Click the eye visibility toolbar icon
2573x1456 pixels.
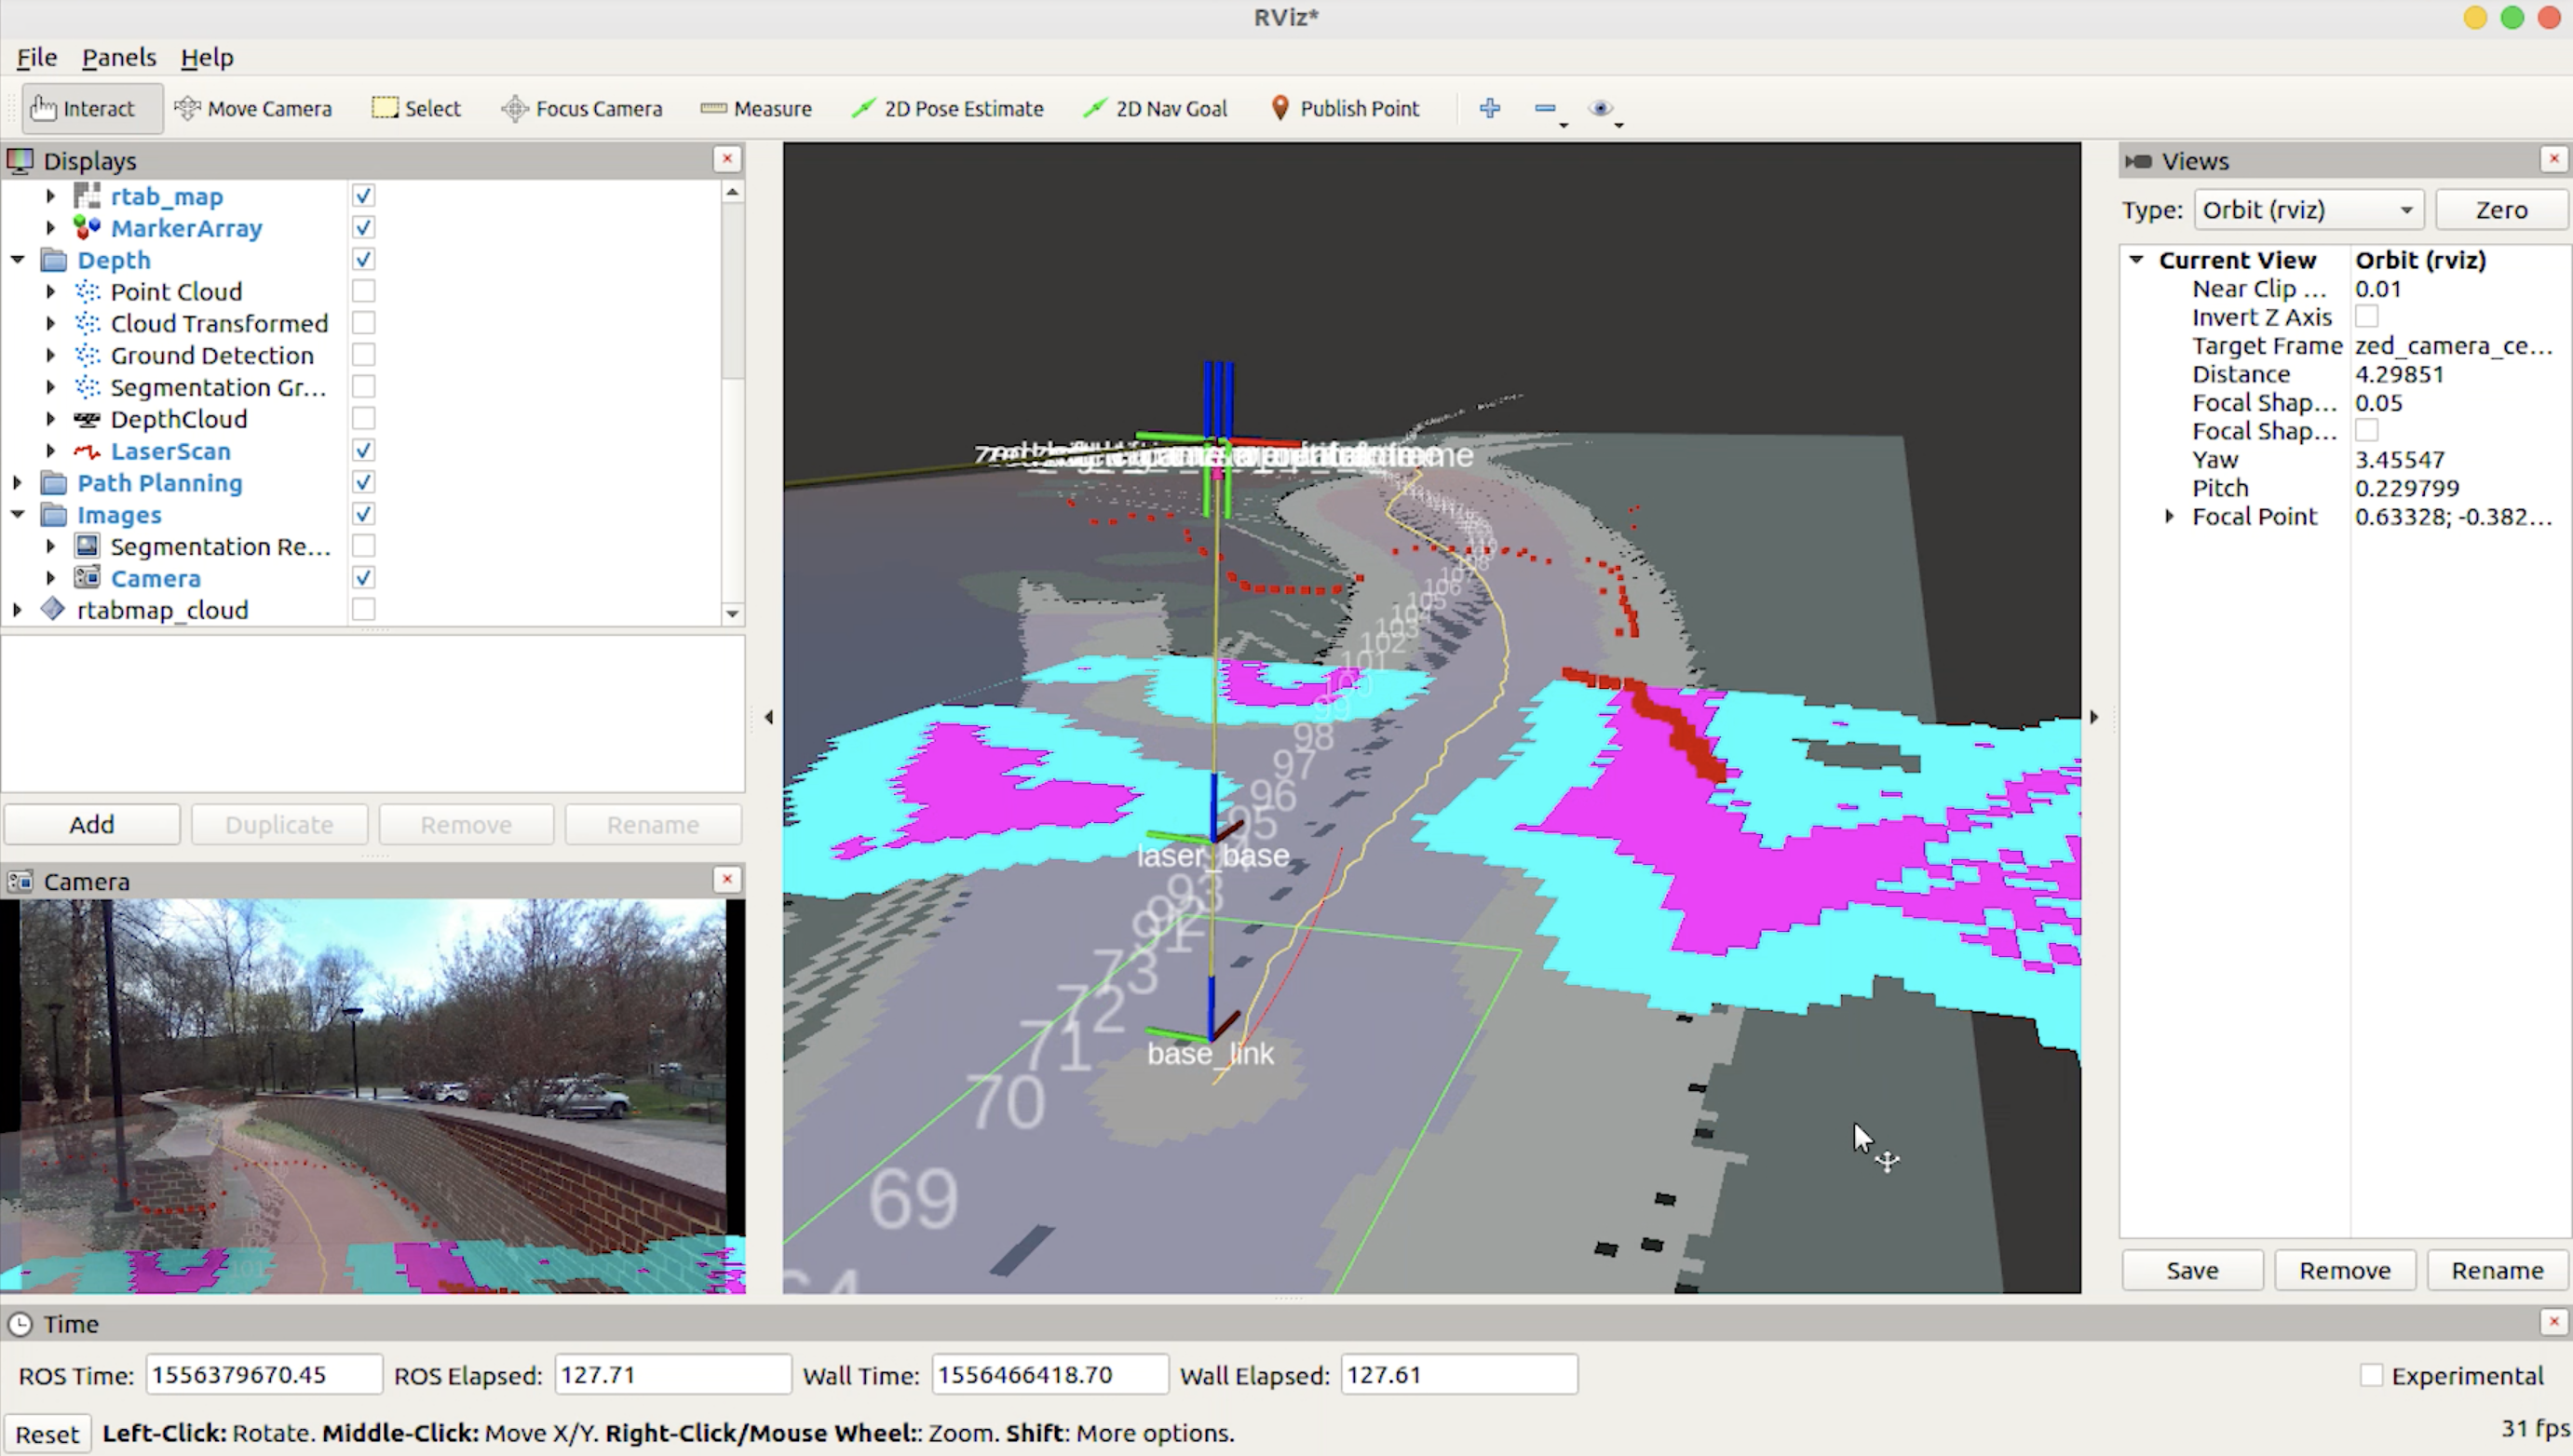point(1599,108)
